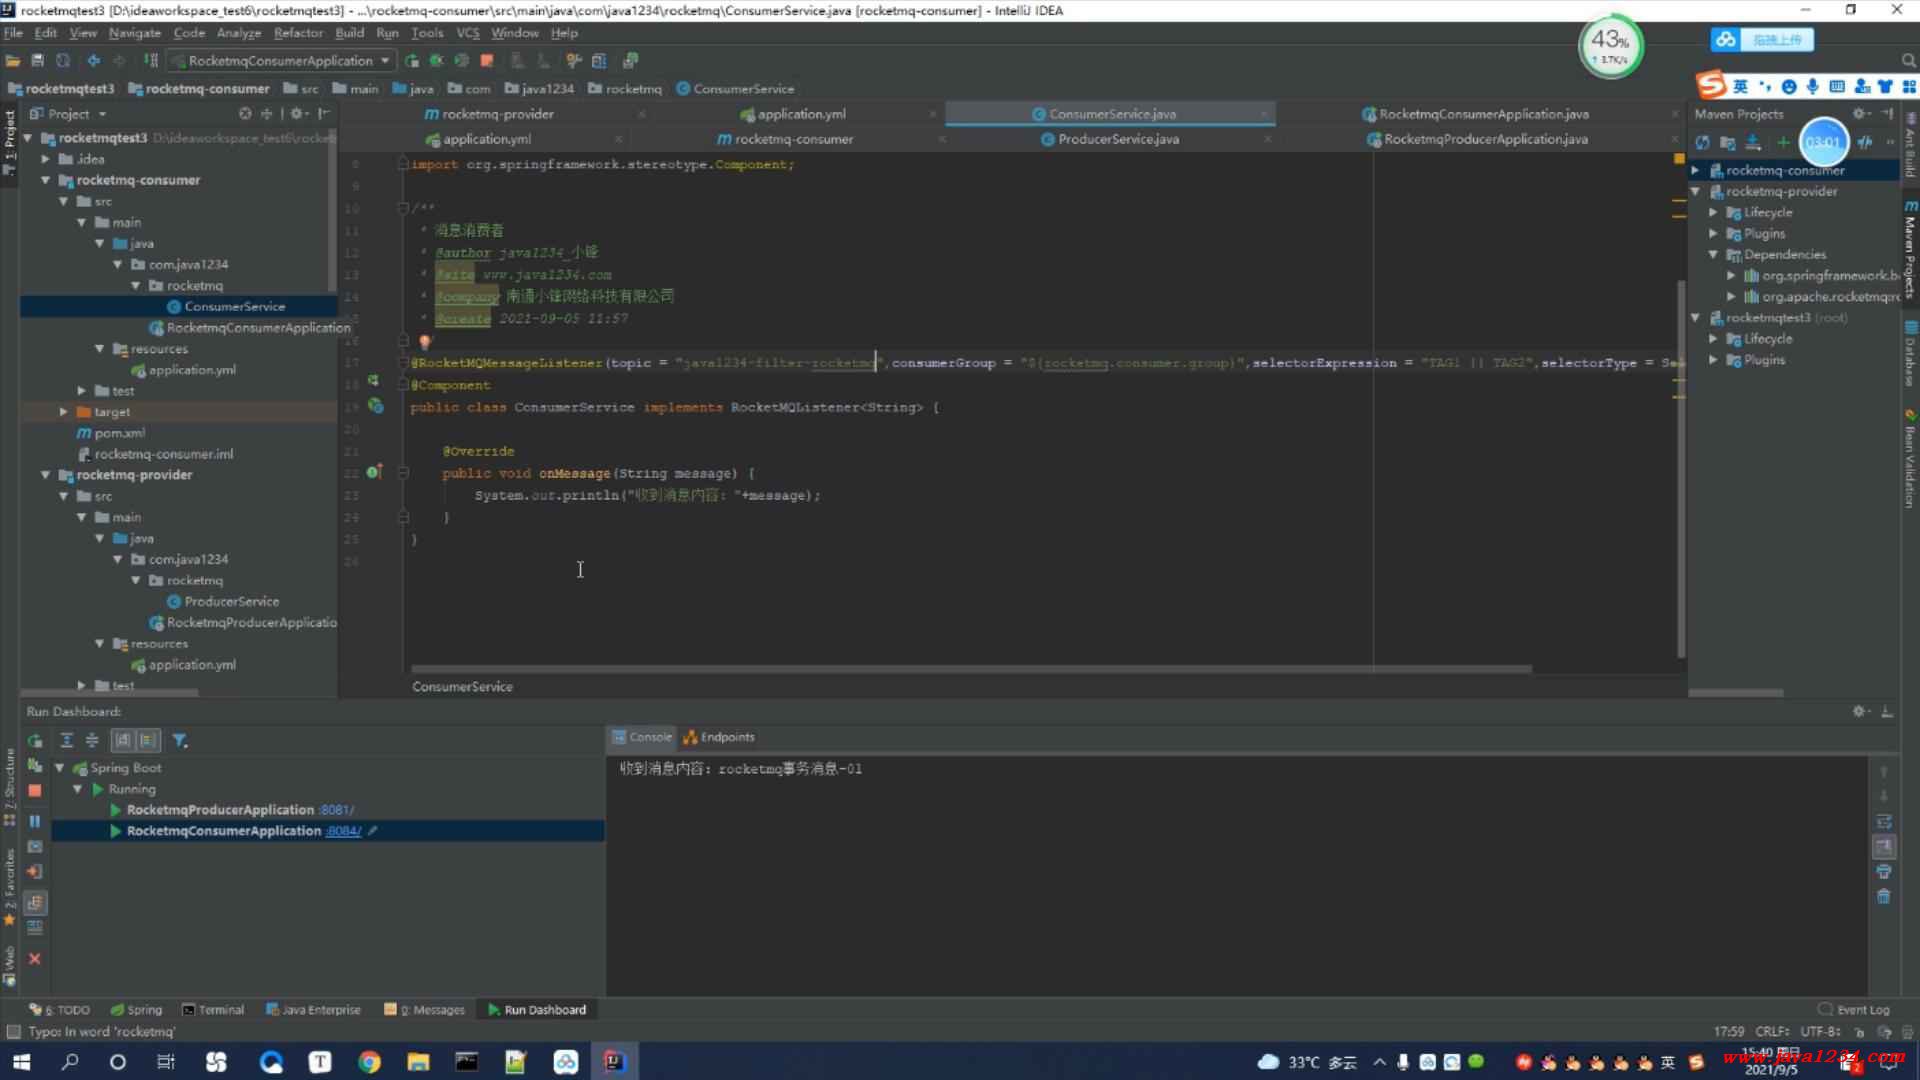Click Rerun icon in Run Dashboard sidebar
This screenshot has width=1920, height=1080.
[x=35, y=741]
